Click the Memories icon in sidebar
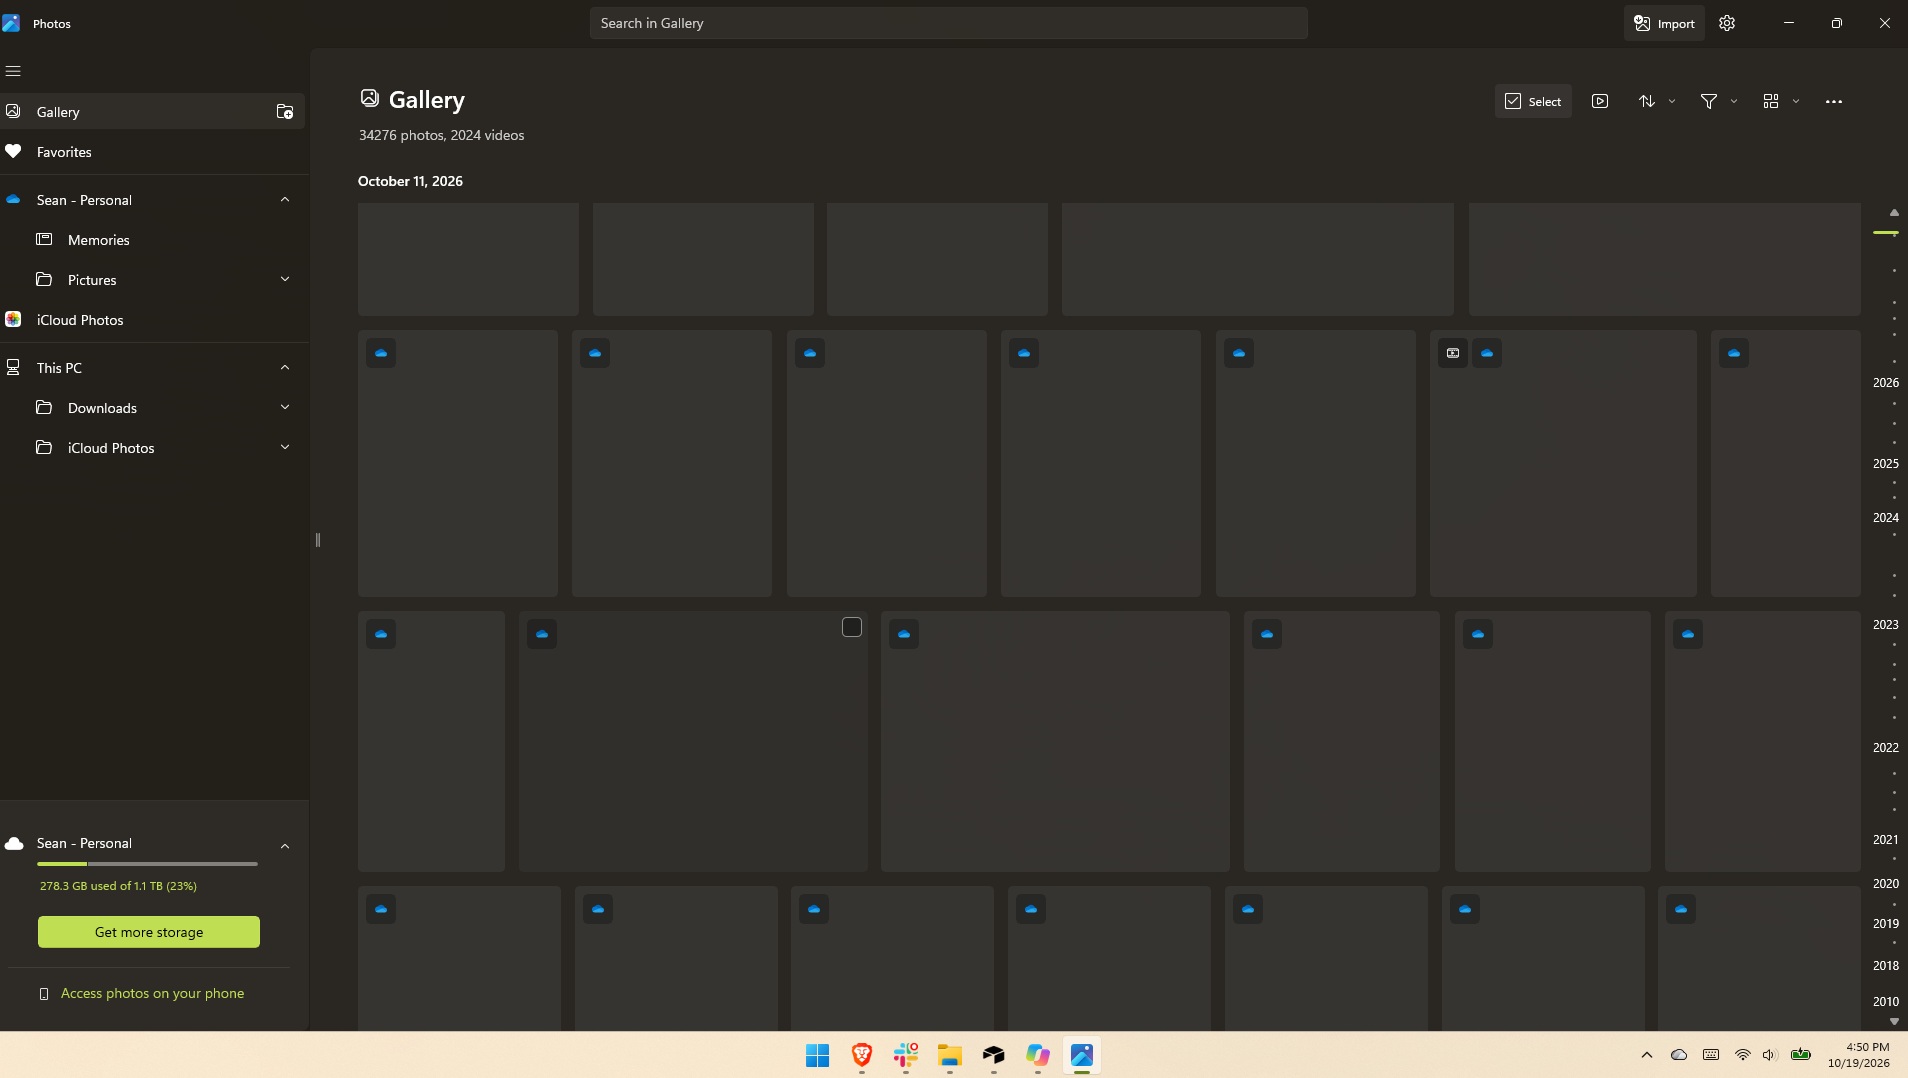This screenshot has width=1908, height=1078. pyautogui.click(x=44, y=240)
